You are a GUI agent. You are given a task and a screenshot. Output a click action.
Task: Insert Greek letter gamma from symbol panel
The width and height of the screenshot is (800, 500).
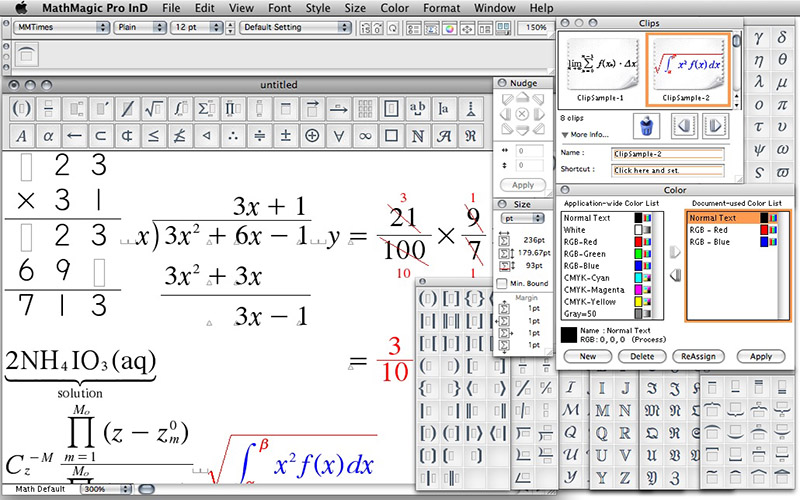(759, 37)
